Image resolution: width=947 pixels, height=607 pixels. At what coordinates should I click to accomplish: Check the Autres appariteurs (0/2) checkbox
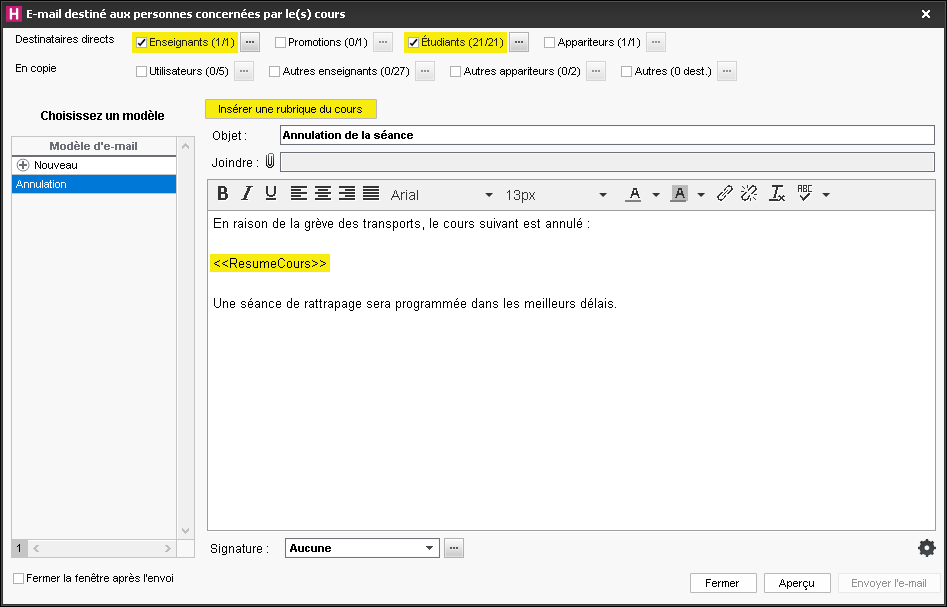click(456, 71)
